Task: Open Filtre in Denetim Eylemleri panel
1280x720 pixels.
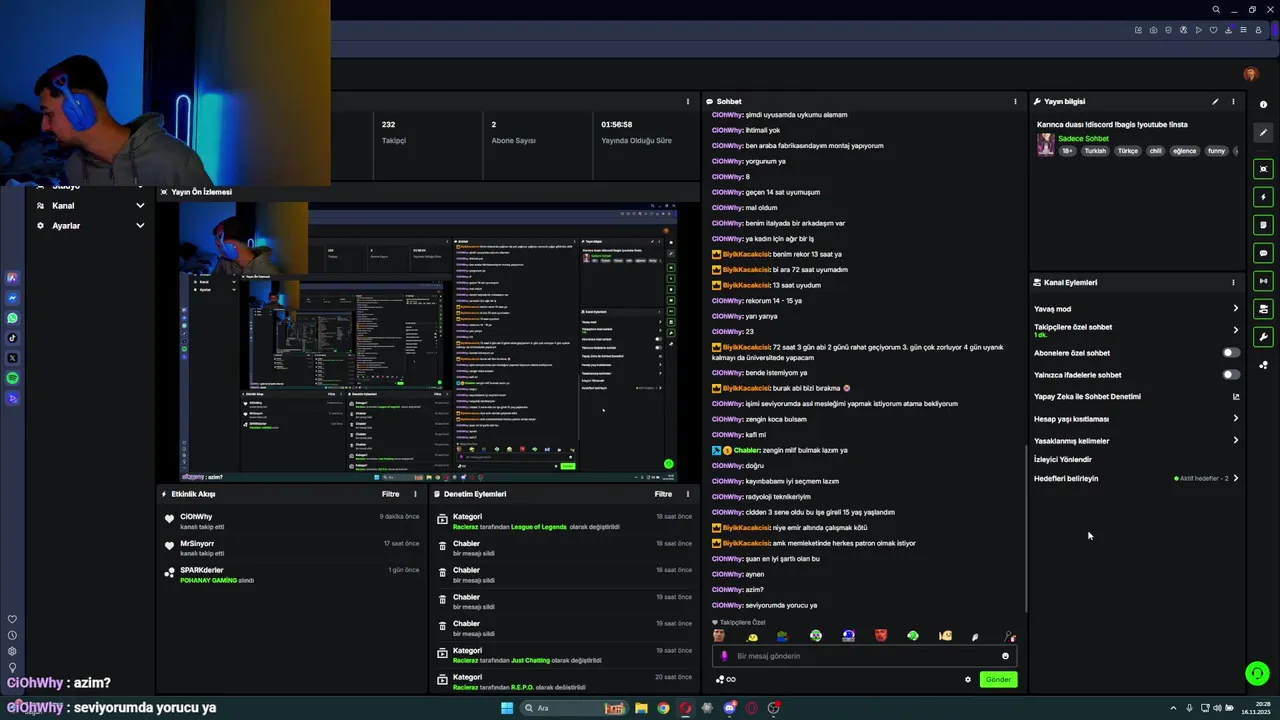Action: click(x=663, y=494)
